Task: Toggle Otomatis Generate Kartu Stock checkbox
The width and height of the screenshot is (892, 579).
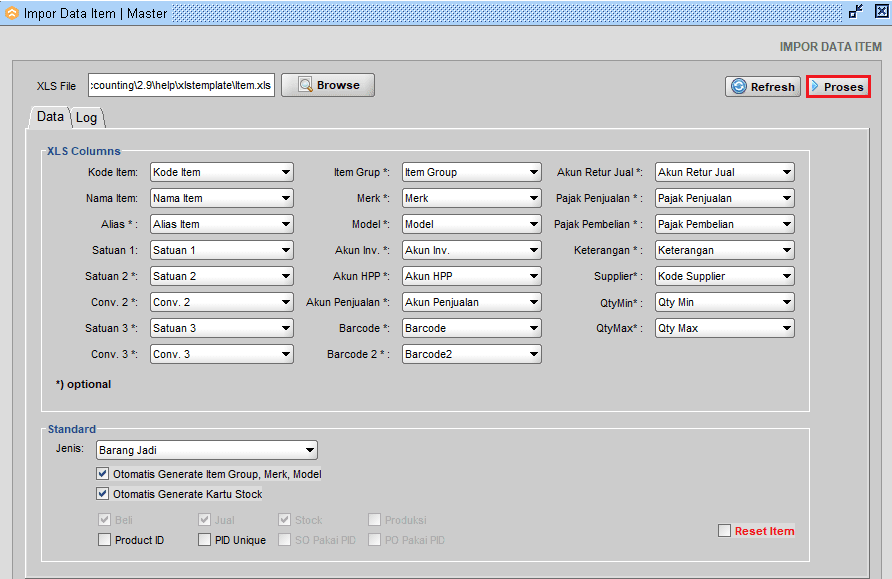Action: click(104, 494)
